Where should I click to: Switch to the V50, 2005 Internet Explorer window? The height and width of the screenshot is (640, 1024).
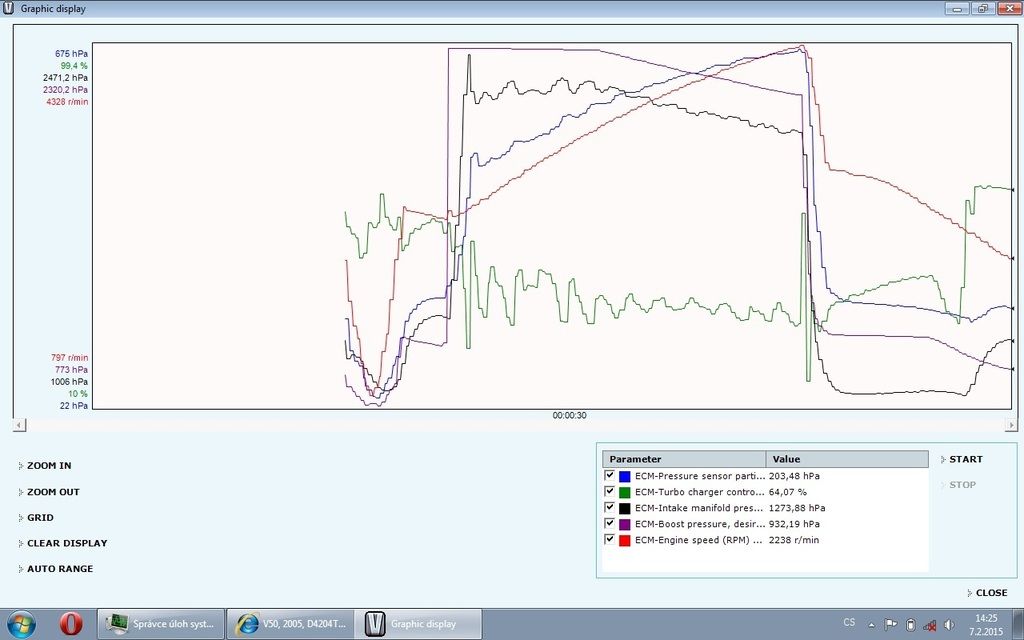[x=290, y=624]
